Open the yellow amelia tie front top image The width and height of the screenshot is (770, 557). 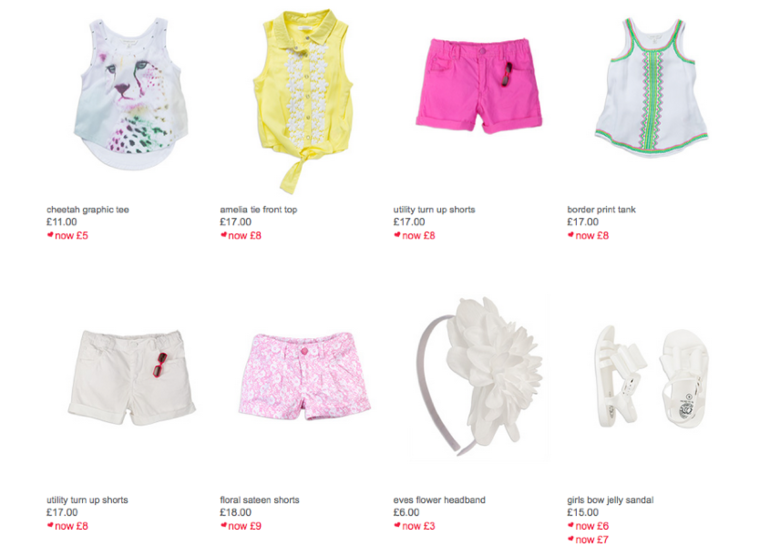click(x=303, y=101)
